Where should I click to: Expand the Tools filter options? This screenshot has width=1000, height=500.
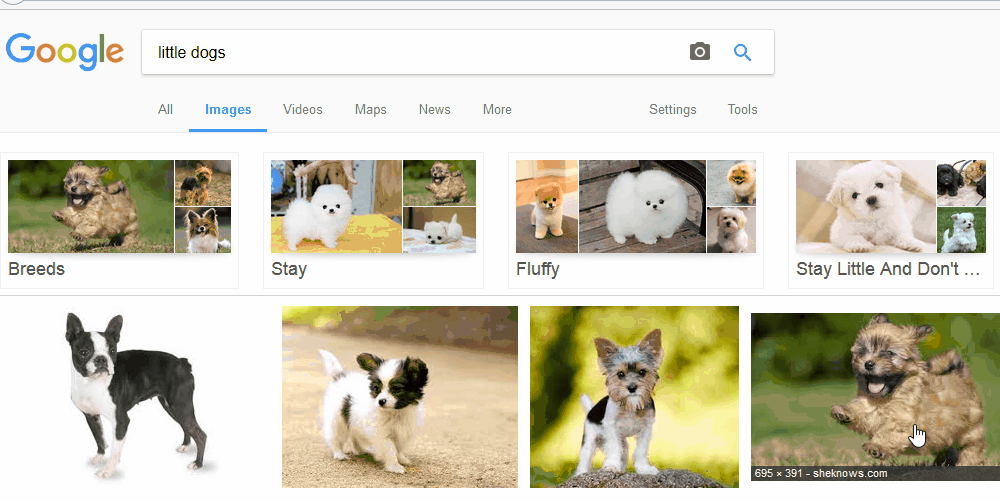click(x=742, y=110)
